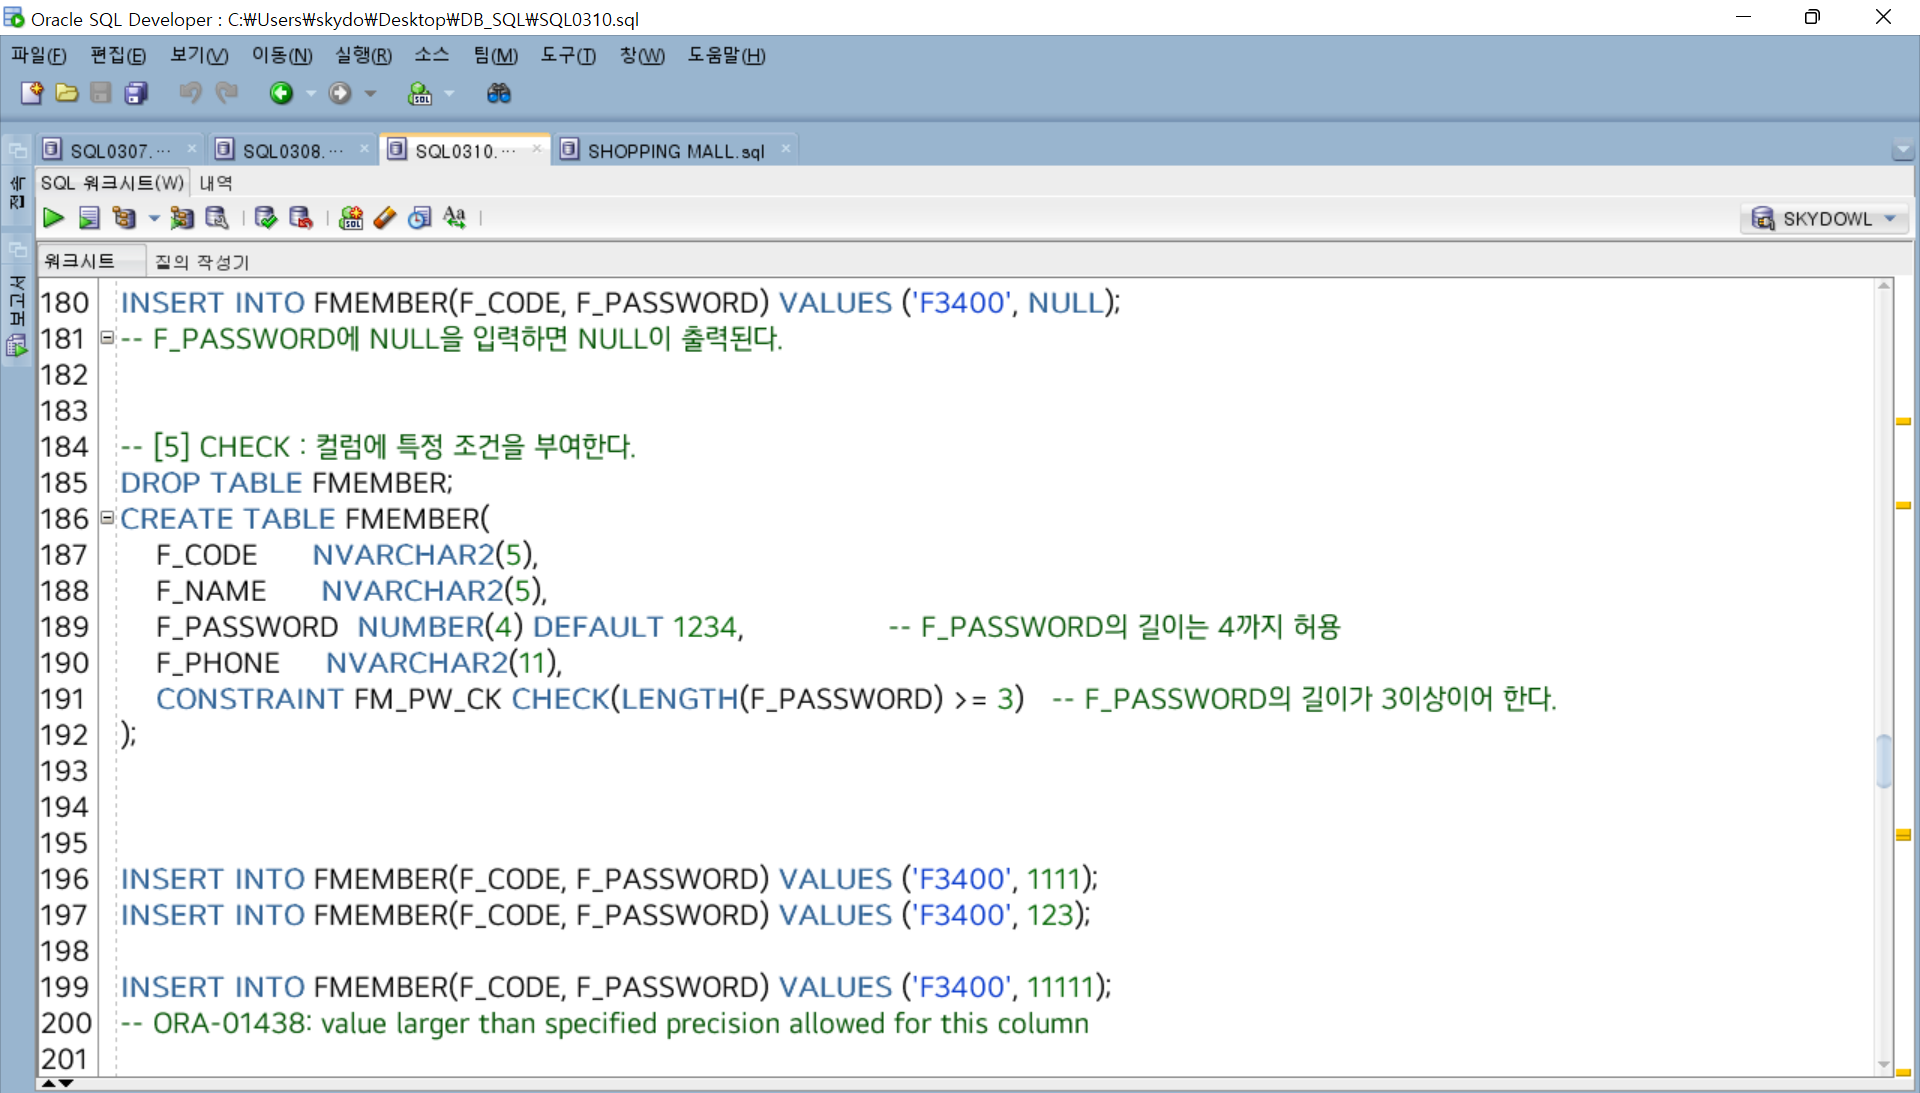Click the To Upper/Lower case icon
Viewport: 1920px width, 1093px height.
point(455,218)
